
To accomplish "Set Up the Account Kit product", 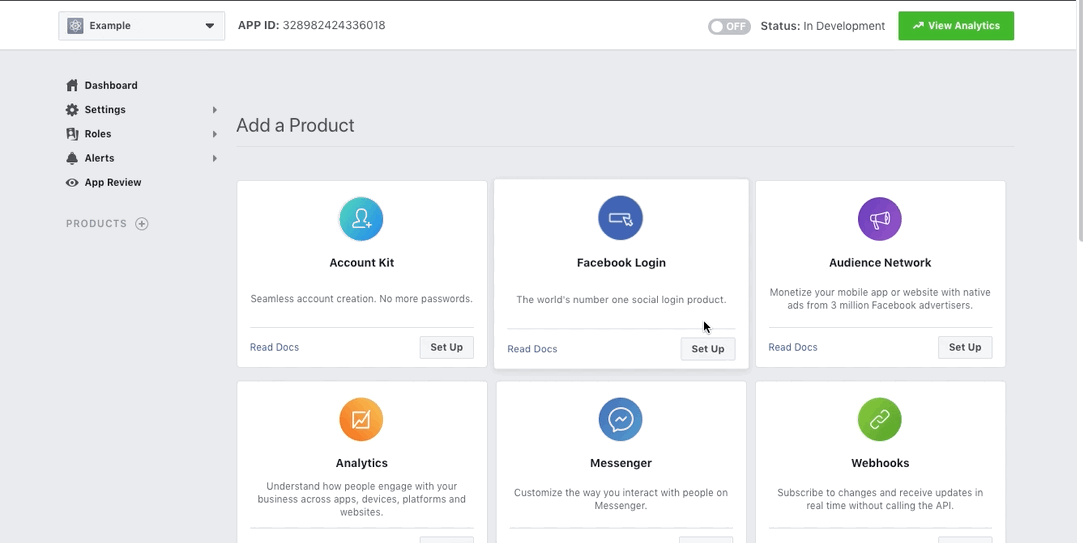I will [x=446, y=347].
